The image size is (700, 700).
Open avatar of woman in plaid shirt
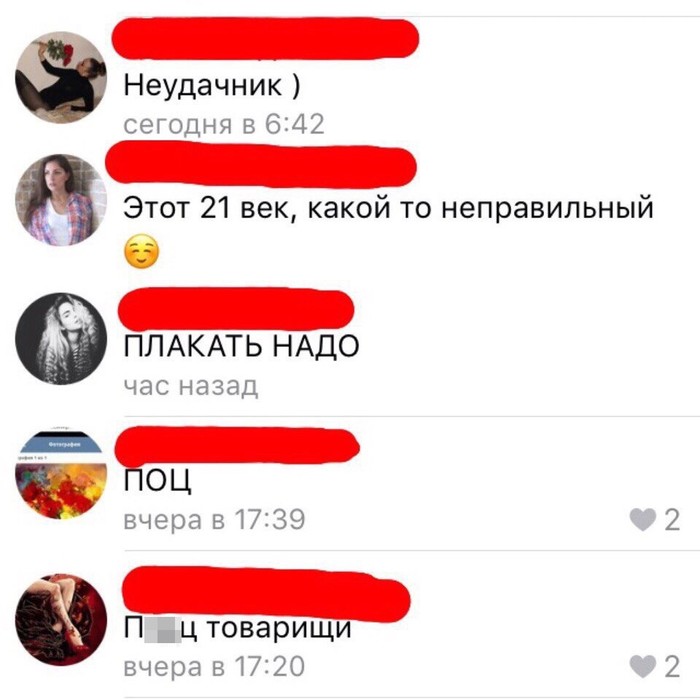[x=61, y=200]
